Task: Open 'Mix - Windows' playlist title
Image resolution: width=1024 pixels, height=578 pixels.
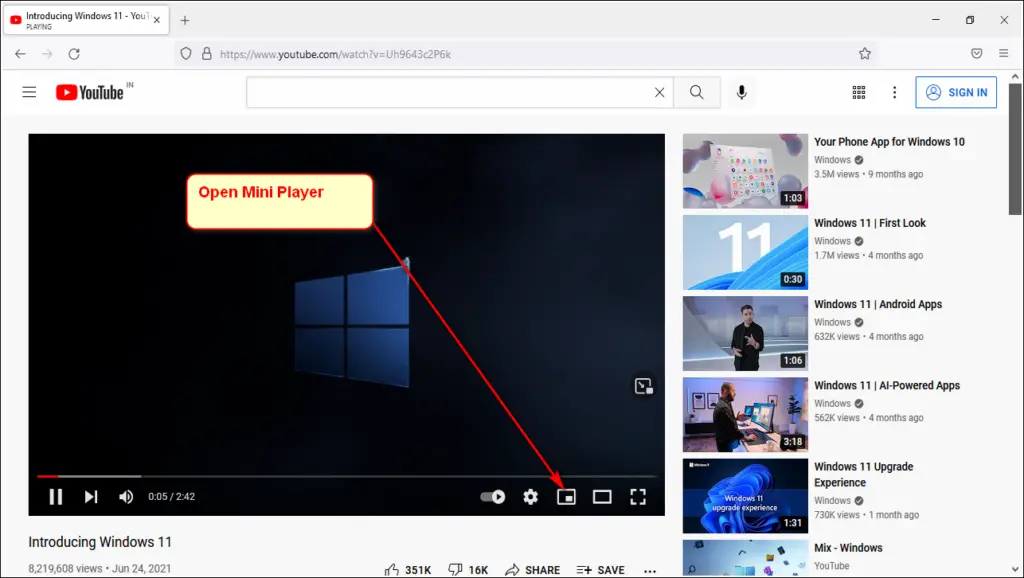Action: pyautogui.click(x=848, y=548)
